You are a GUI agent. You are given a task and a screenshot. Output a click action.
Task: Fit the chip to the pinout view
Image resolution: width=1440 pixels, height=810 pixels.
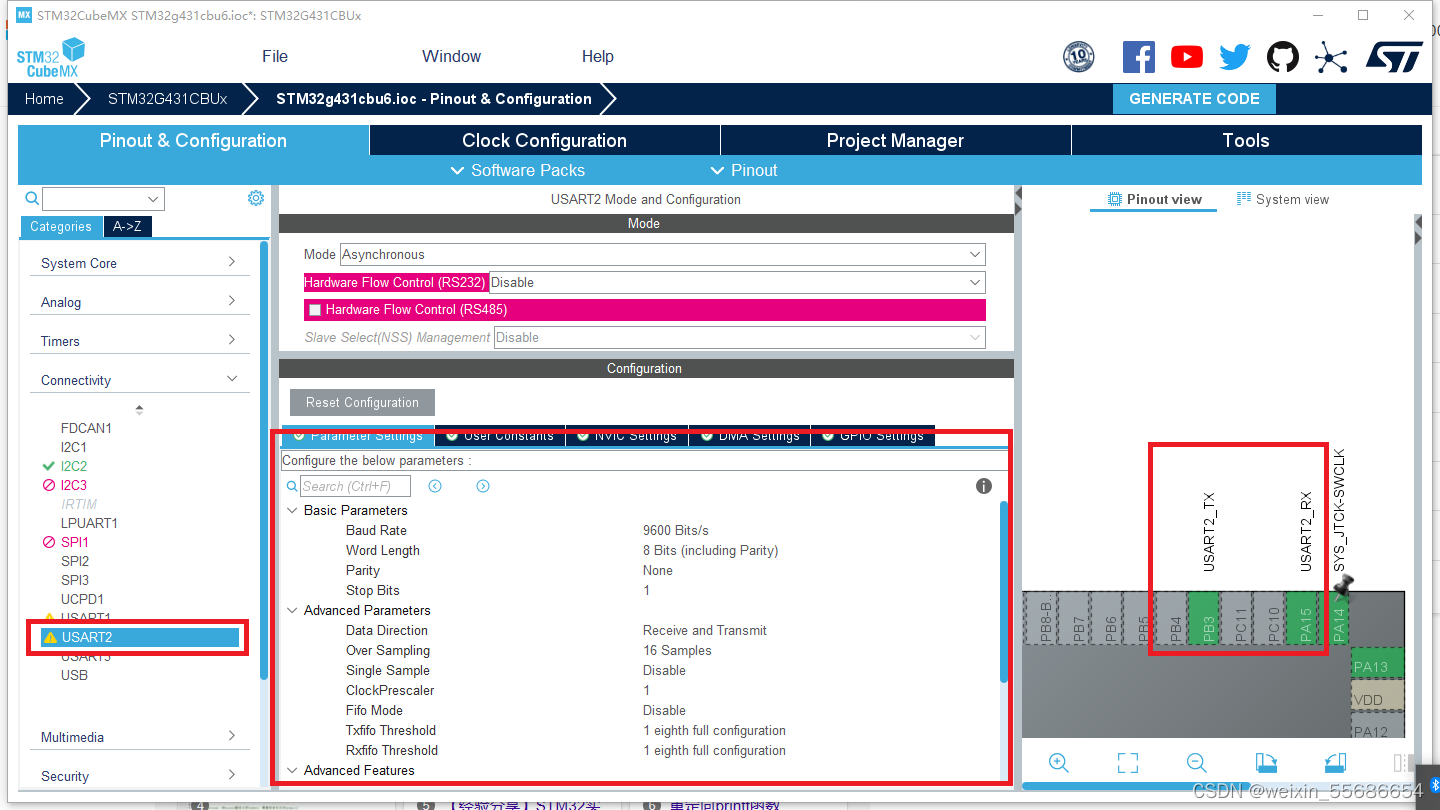pyautogui.click(x=1128, y=763)
